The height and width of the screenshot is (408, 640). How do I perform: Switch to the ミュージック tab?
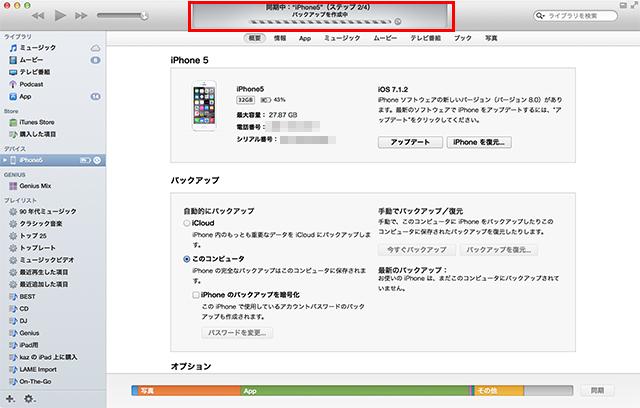pos(342,38)
